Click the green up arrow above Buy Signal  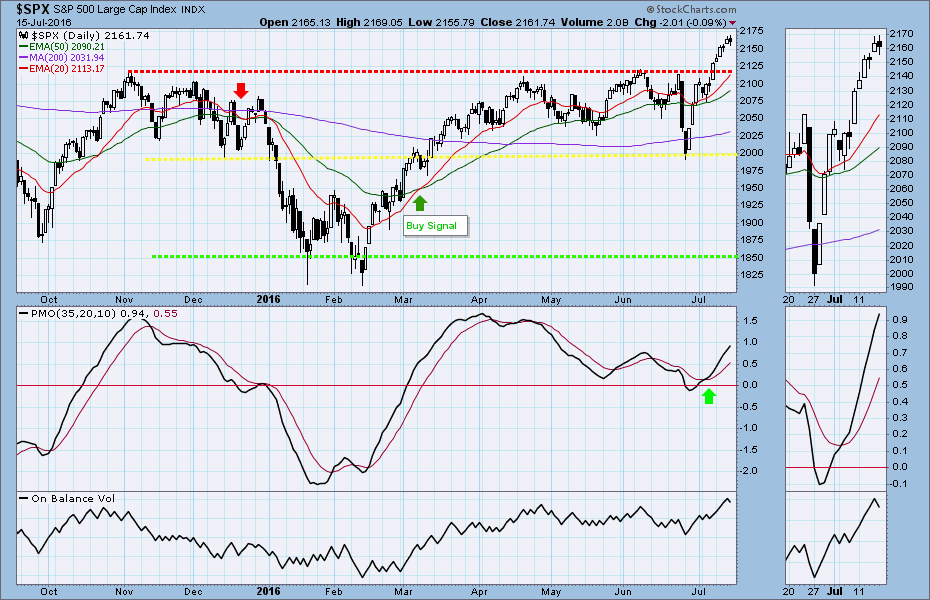[x=420, y=203]
